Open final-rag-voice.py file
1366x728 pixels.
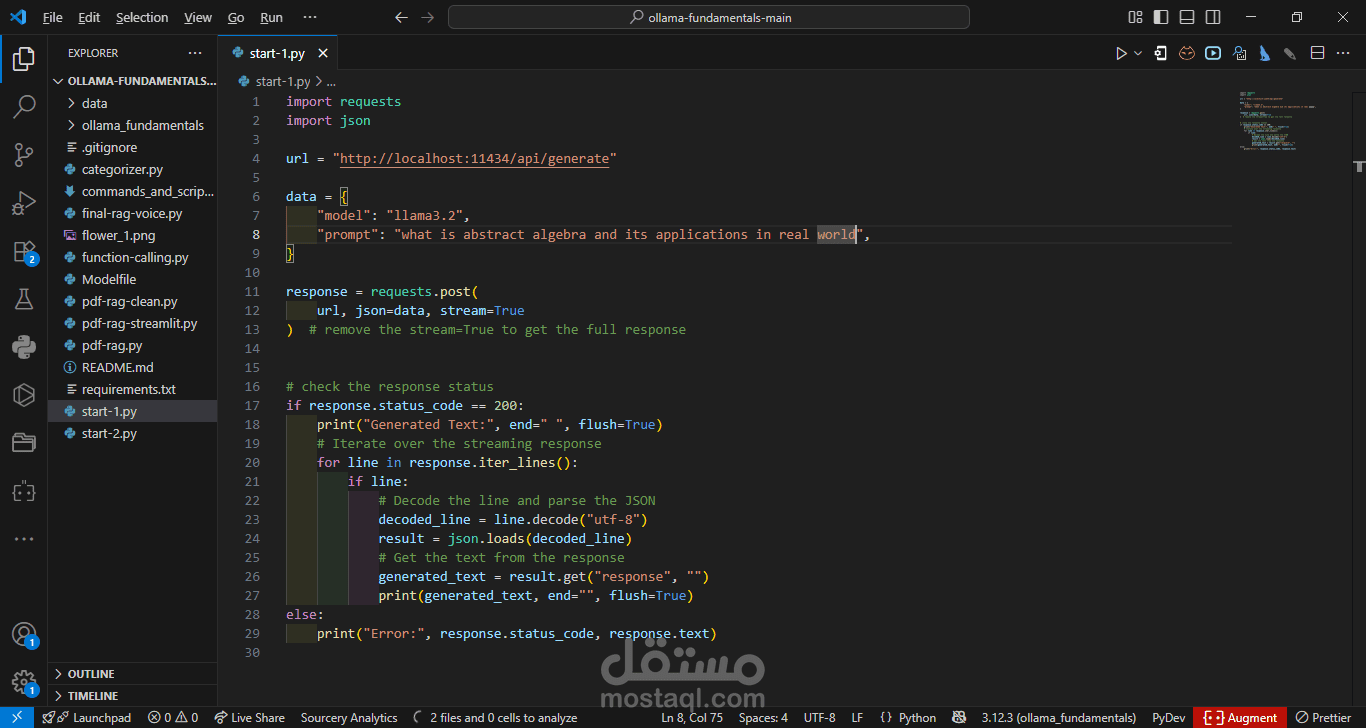tap(134, 213)
